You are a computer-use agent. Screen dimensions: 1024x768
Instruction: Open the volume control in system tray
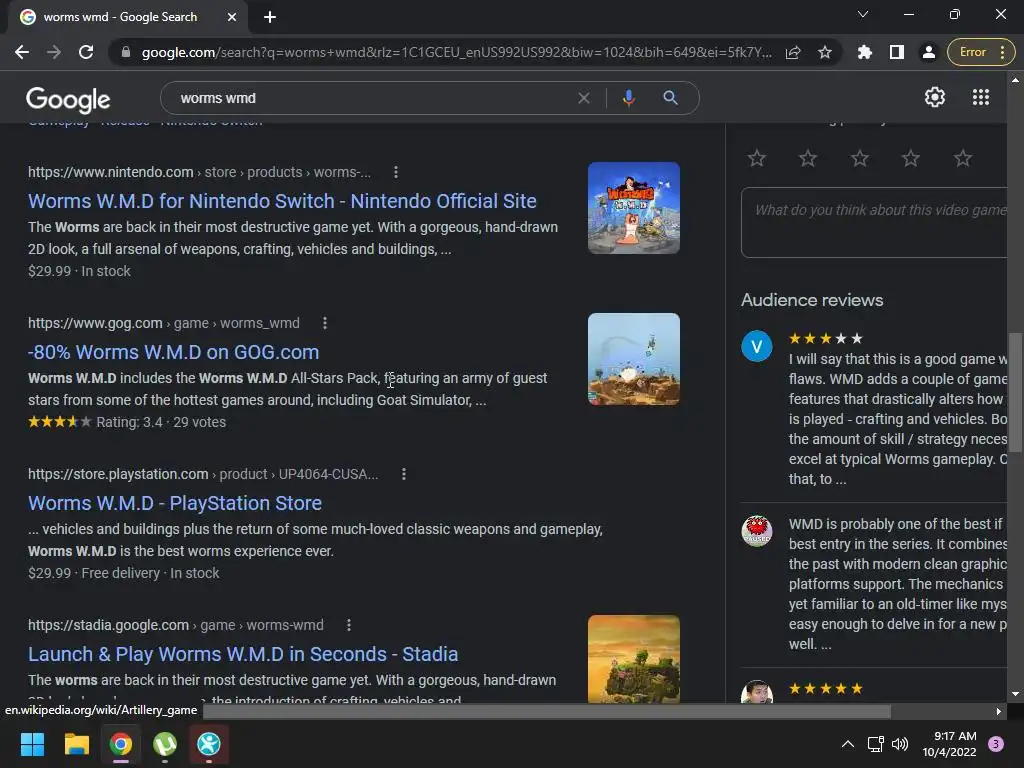click(900, 744)
